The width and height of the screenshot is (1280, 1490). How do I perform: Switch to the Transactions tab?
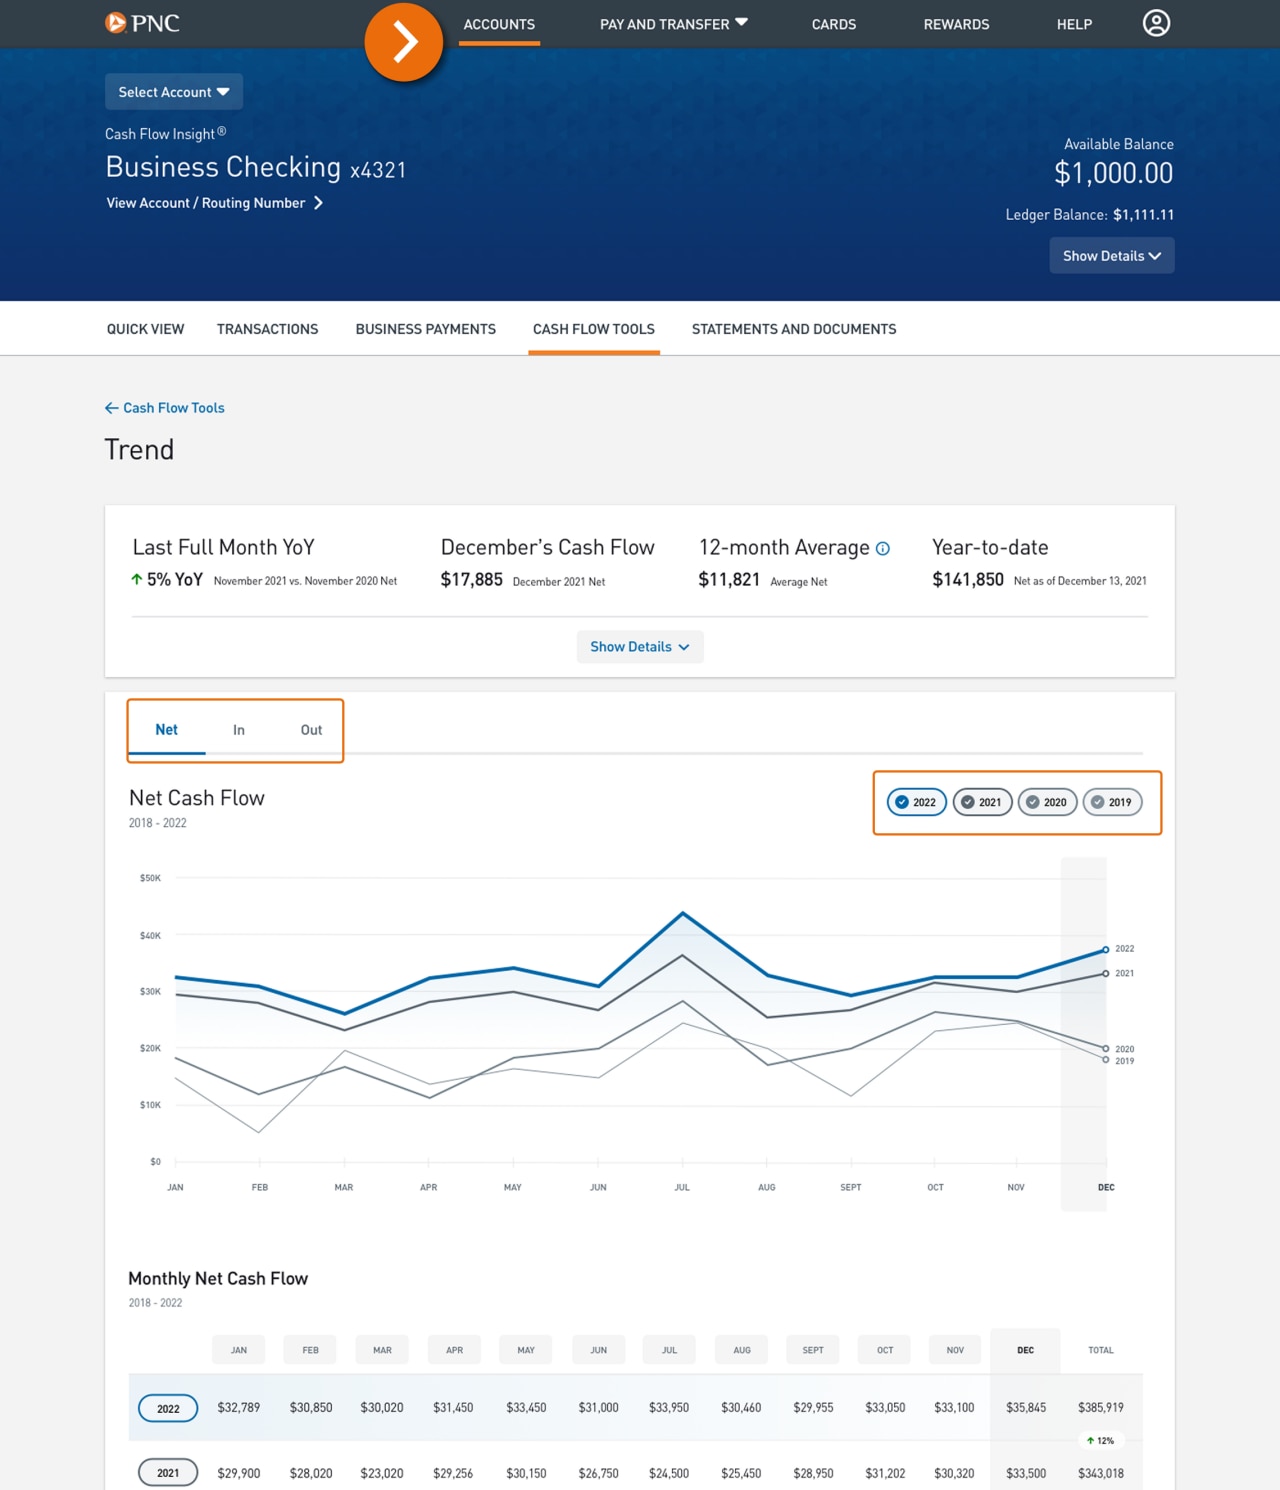267,328
